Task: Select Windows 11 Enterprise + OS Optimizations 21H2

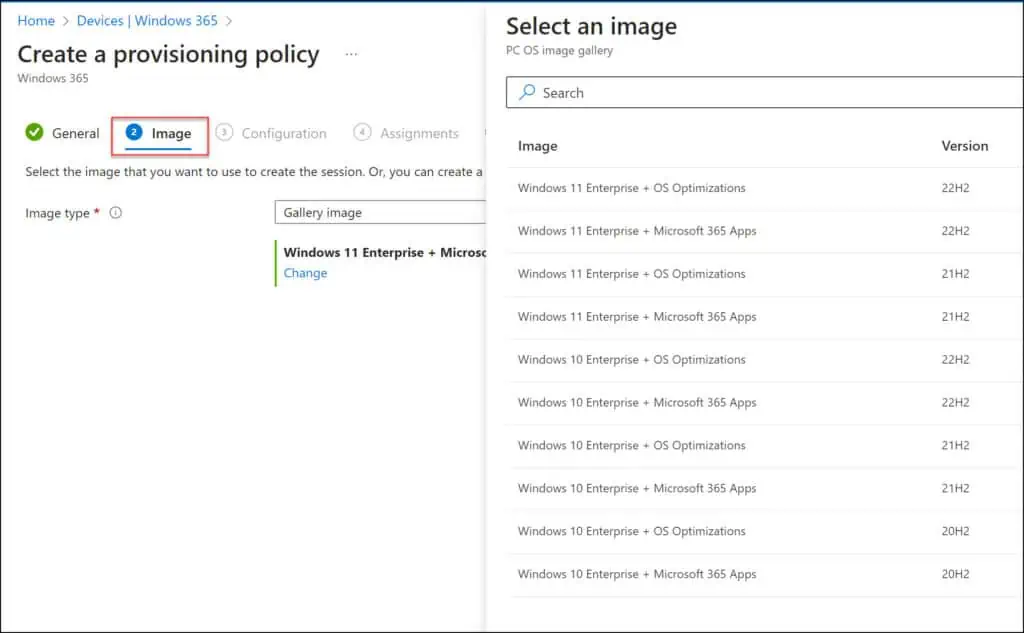Action: pyautogui.click(x=764, y=274)
